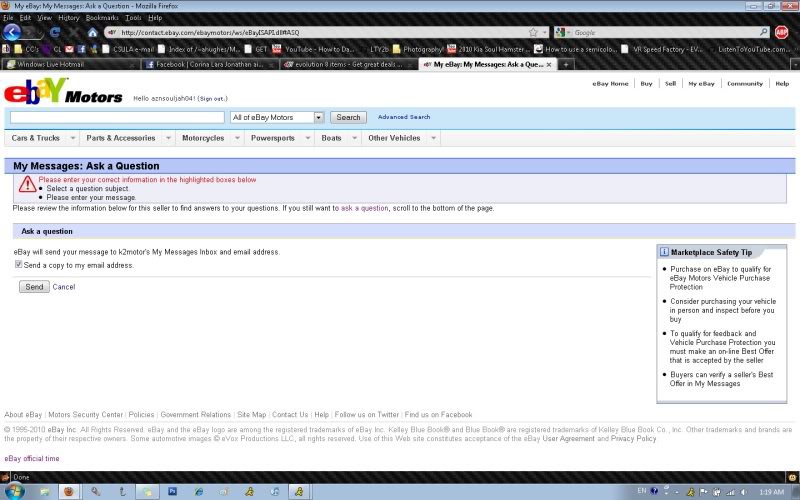Open the CSULA e-mail bookmark
The height and width of the screenshot is (500, 800).
pos(128,49)
